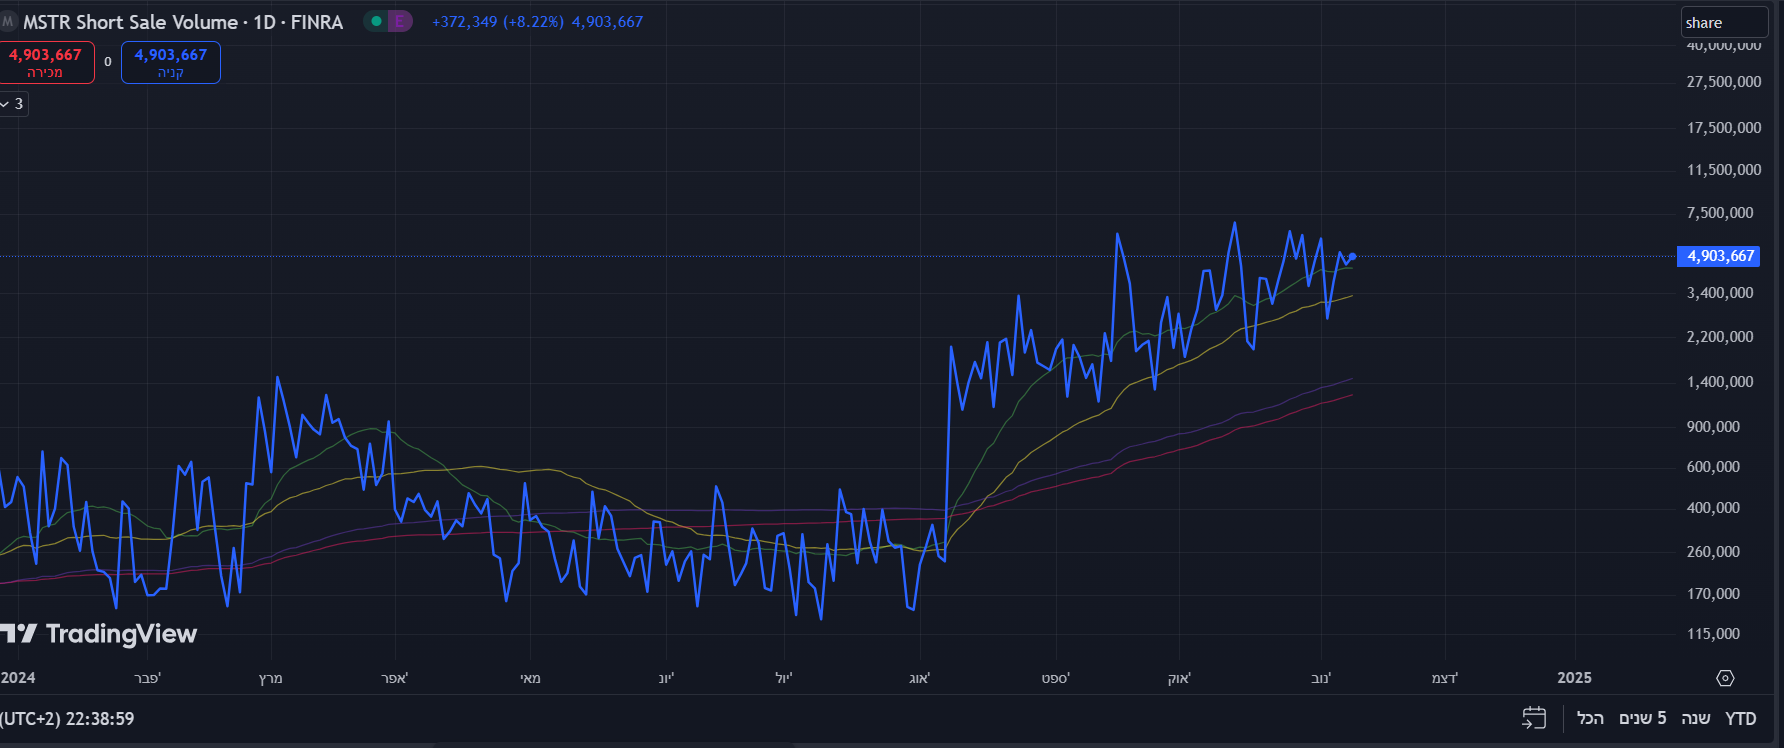Click the MSTR Short Sale Volume title
The width and height of the screenshot is (1784, 748).
(x=131, y=22)
